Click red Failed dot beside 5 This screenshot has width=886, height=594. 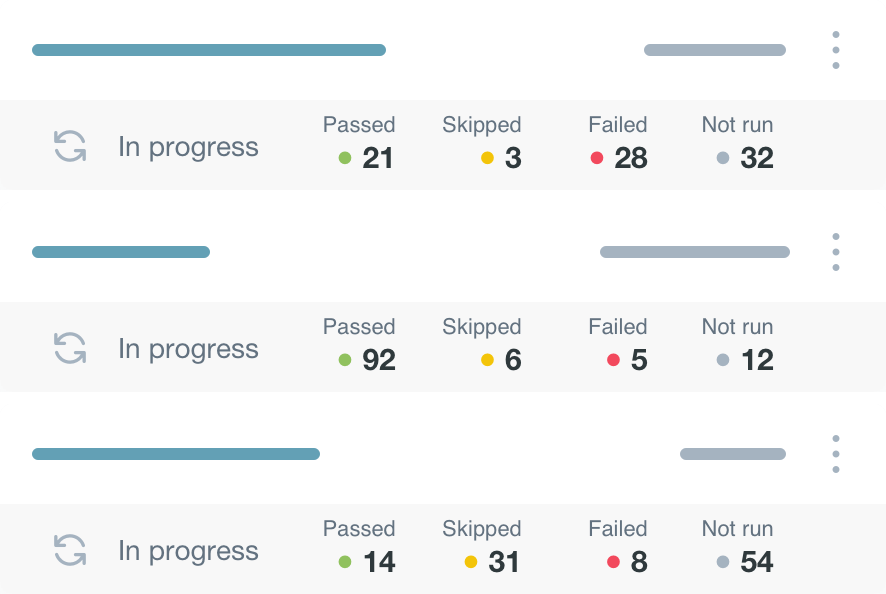click(613, 360)
